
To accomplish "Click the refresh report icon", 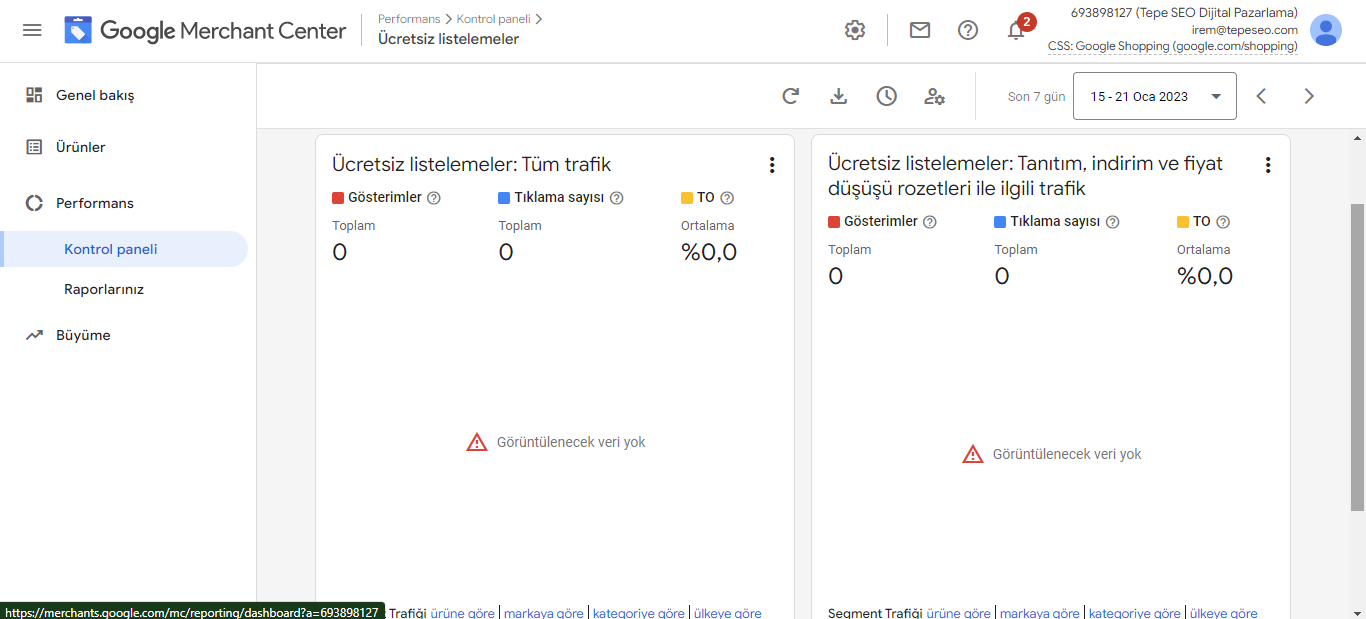I will (790, 96).
